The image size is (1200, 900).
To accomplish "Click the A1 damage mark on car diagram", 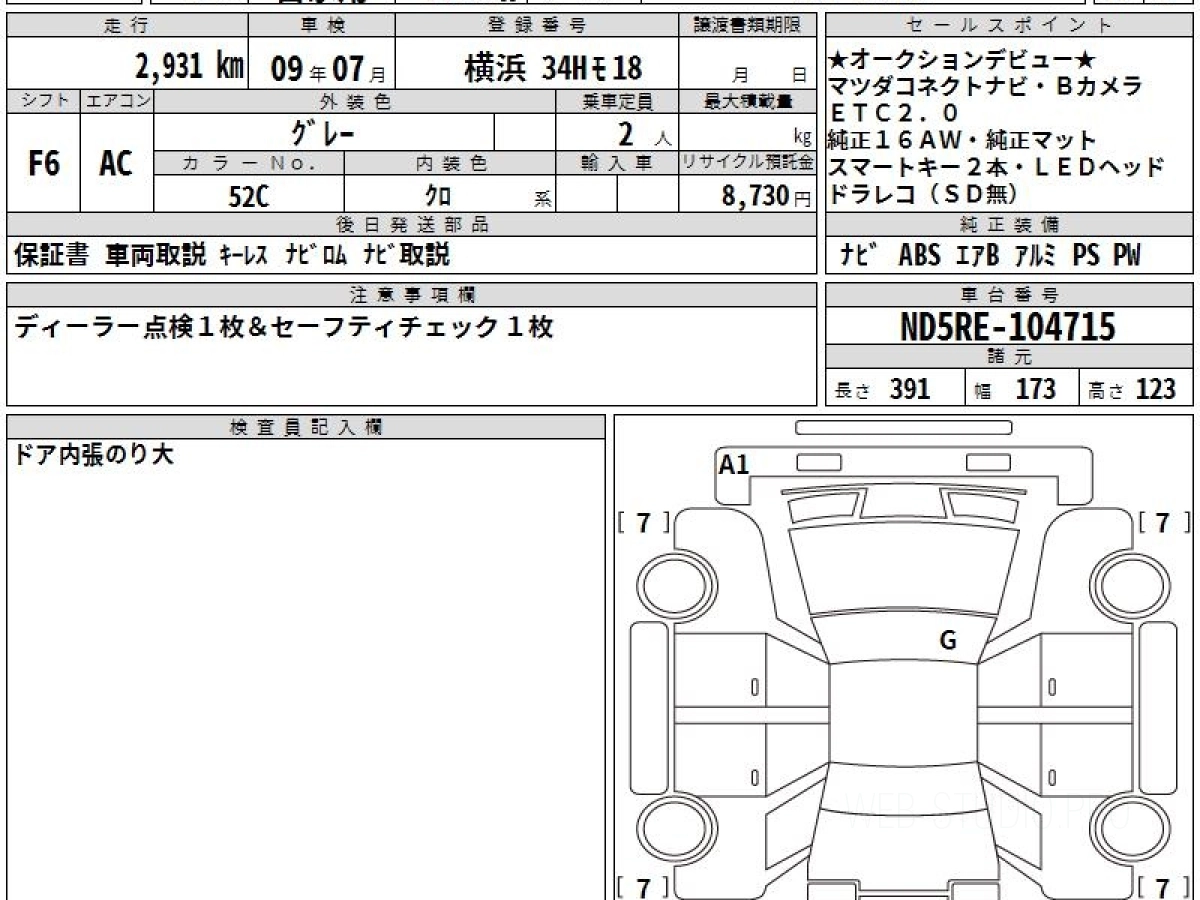I will (734, 464).
